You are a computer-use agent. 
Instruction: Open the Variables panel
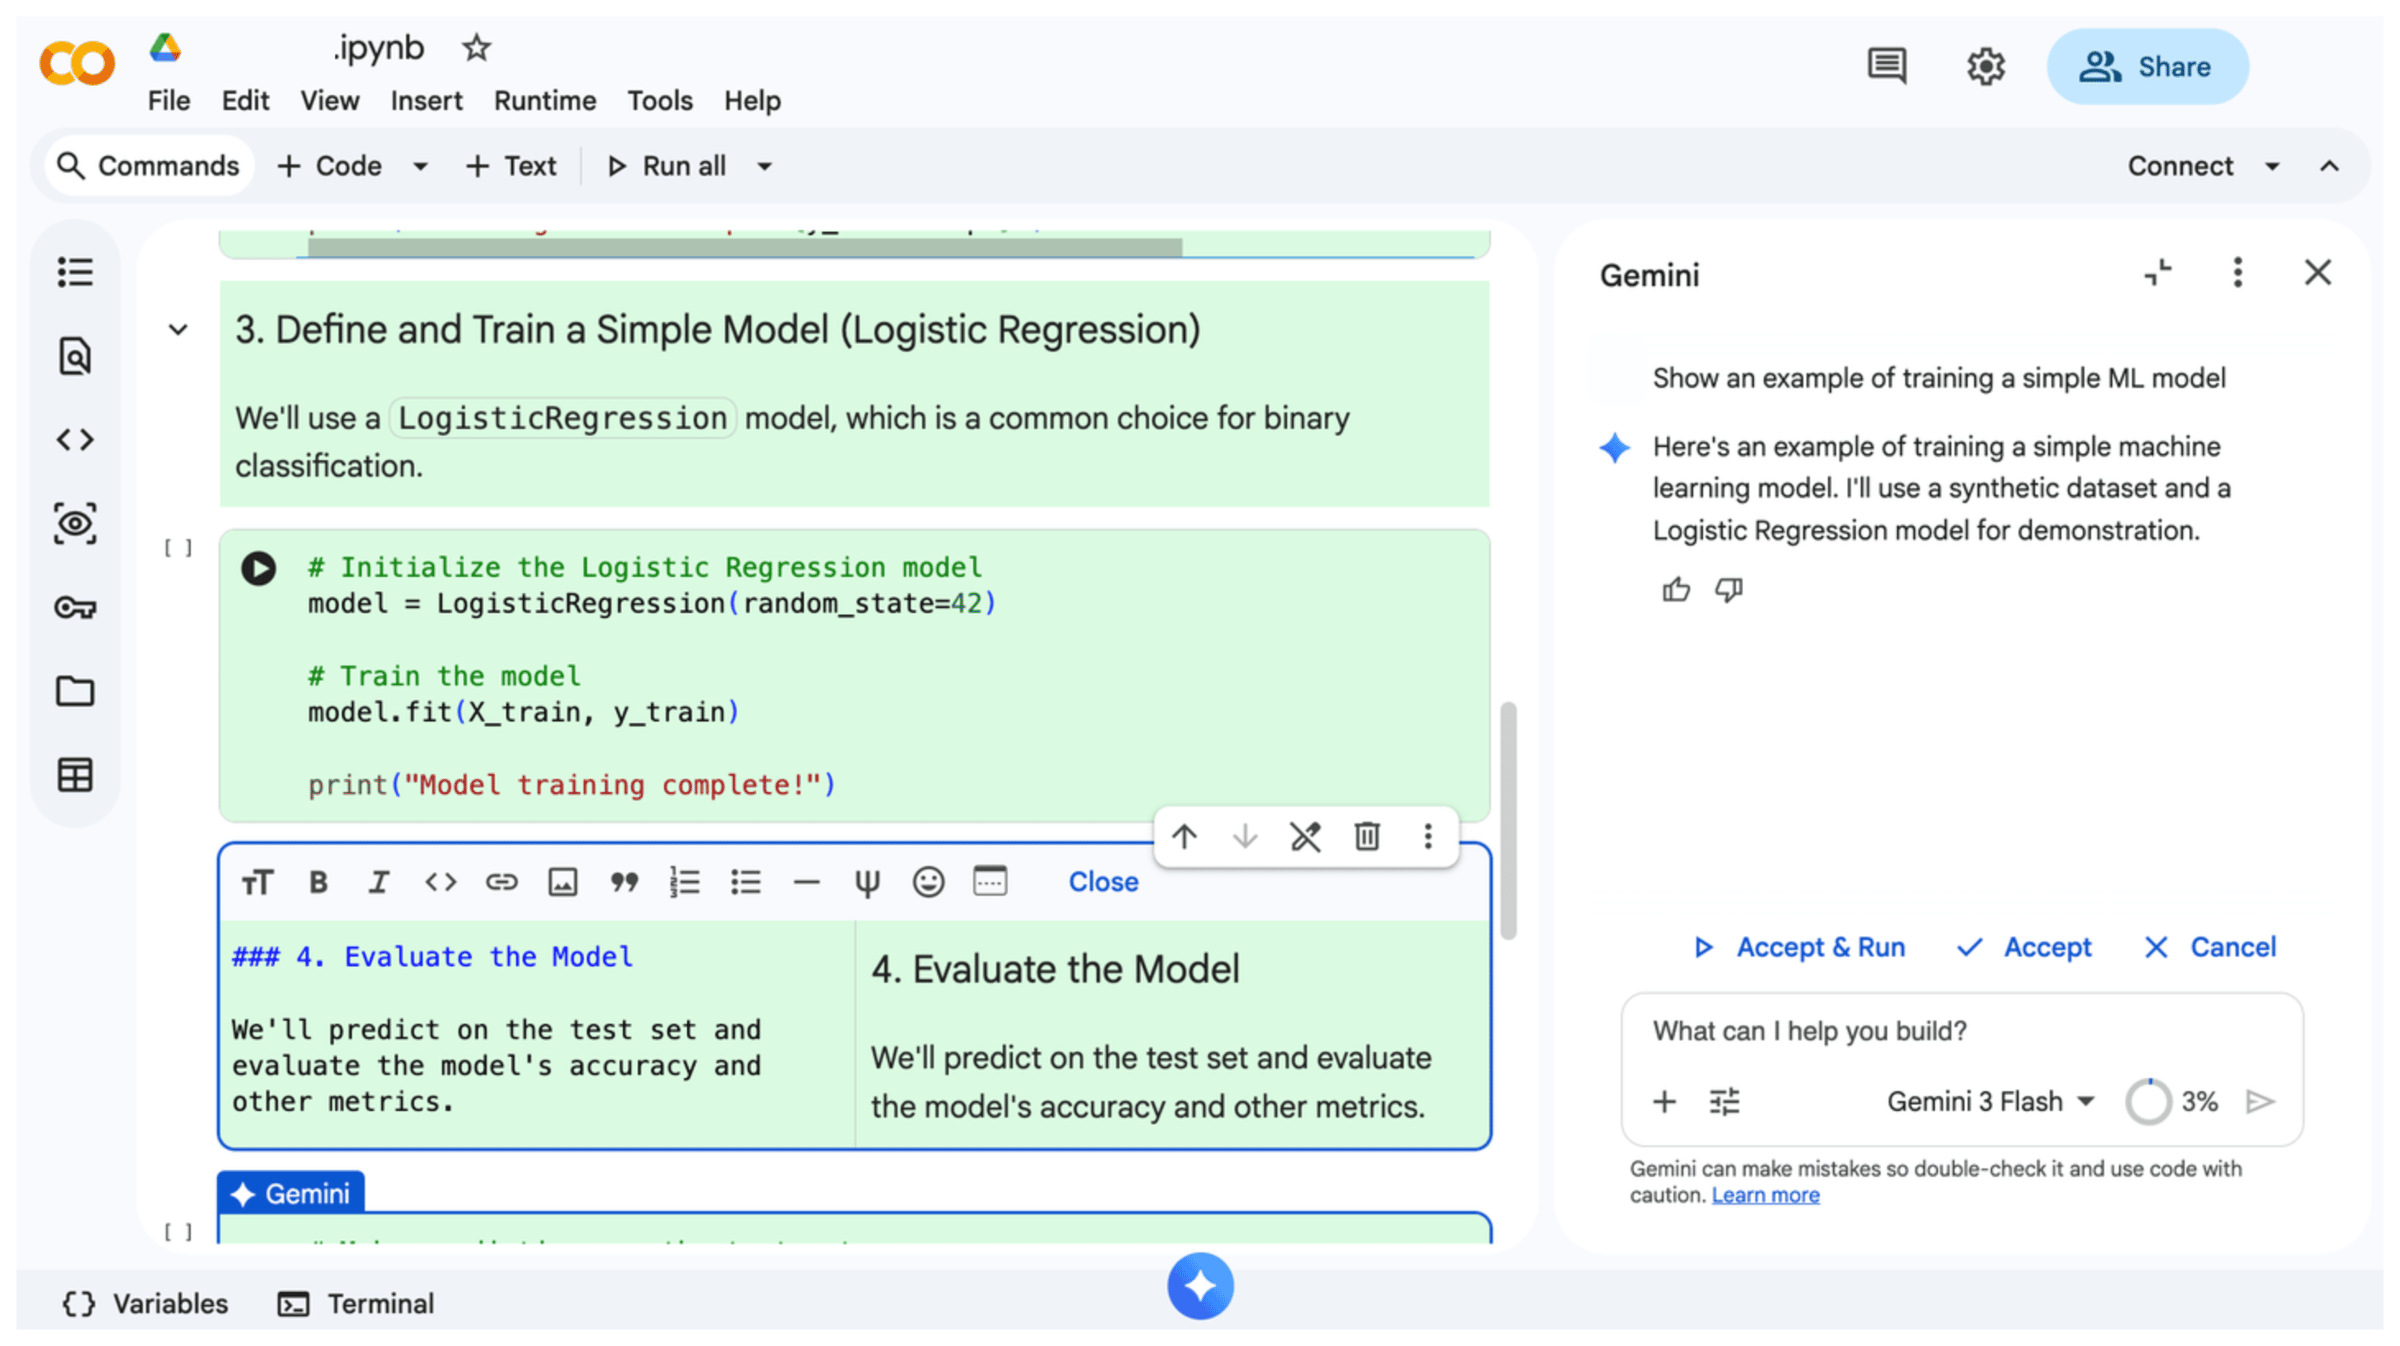click(145, 1304)
